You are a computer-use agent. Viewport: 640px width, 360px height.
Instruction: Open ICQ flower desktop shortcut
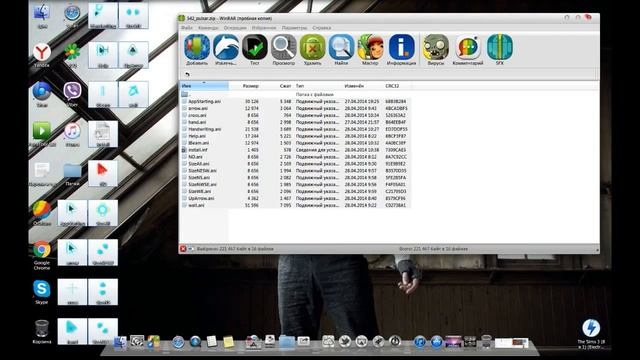tap(72, 56)
